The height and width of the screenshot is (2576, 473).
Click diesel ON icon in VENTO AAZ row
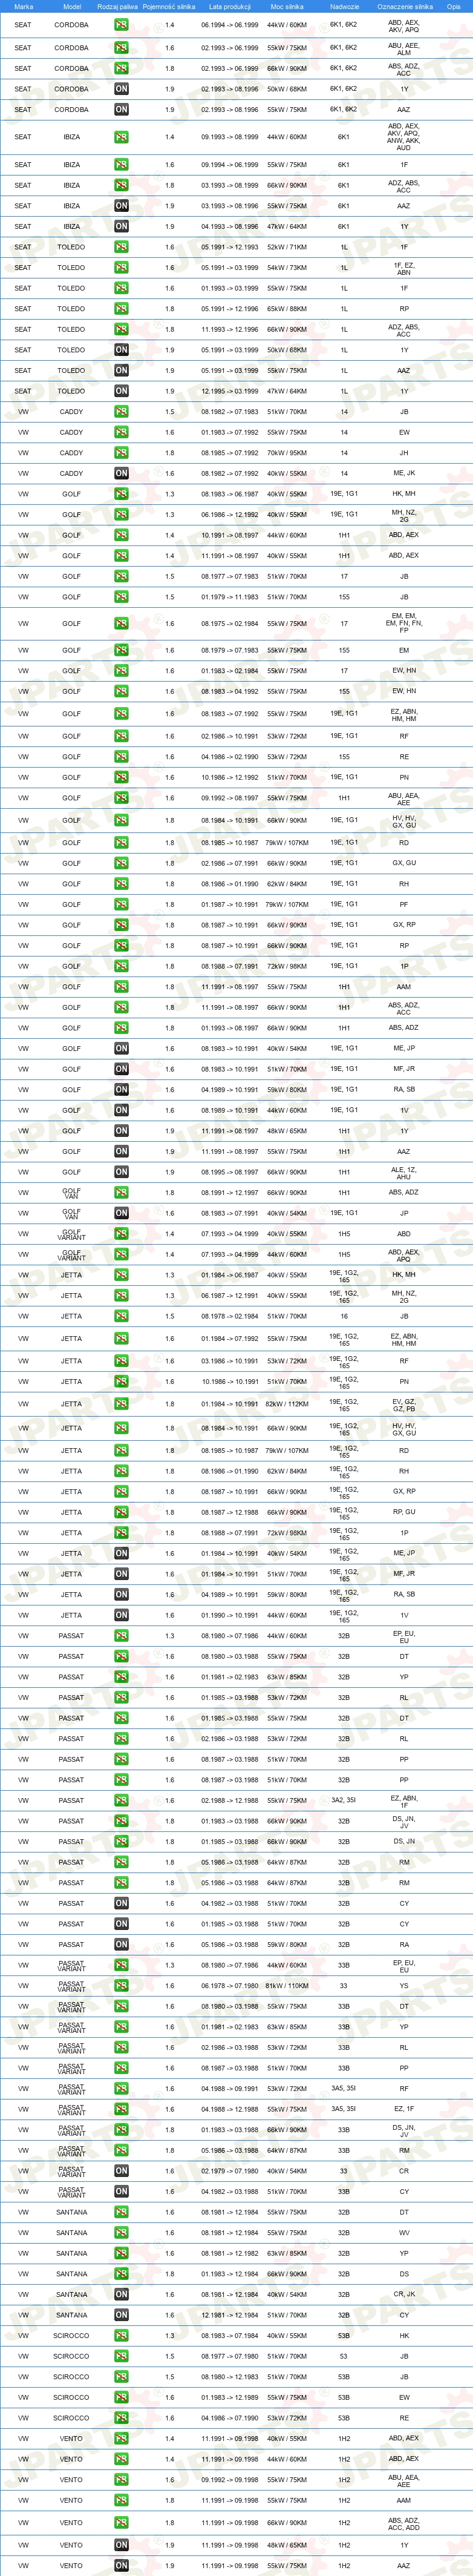(x=121, y=2565)
